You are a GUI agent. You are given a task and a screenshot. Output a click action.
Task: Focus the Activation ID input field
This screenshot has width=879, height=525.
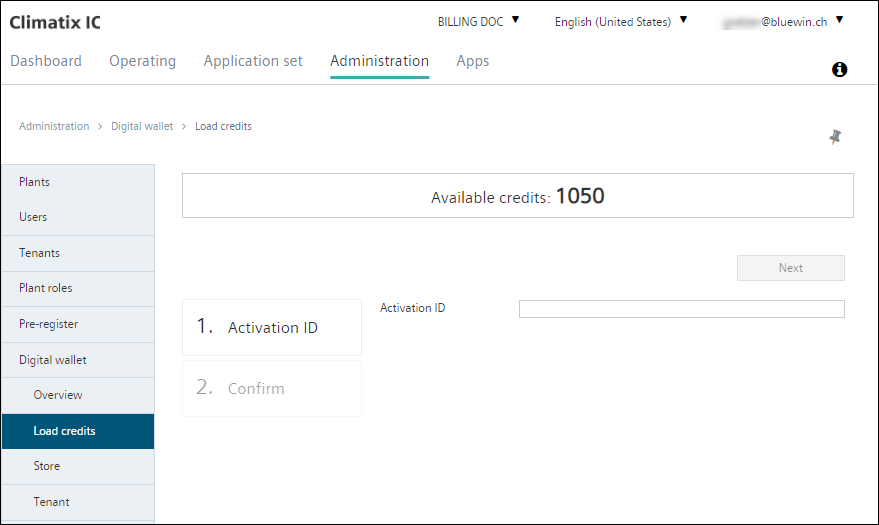[x=682, y=309]
